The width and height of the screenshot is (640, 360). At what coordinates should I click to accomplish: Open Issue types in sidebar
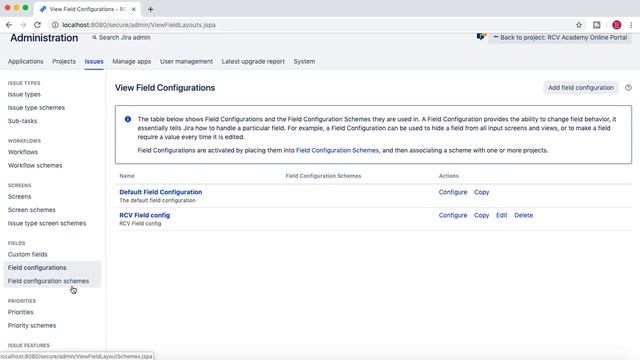click(24, 94)
